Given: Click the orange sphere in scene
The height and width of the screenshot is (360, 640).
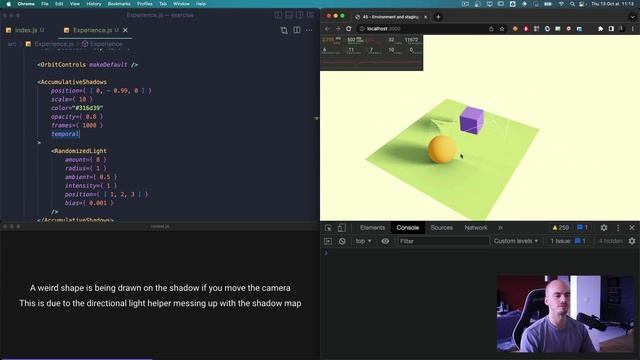Looking at the screenshot, I should 442,150.
